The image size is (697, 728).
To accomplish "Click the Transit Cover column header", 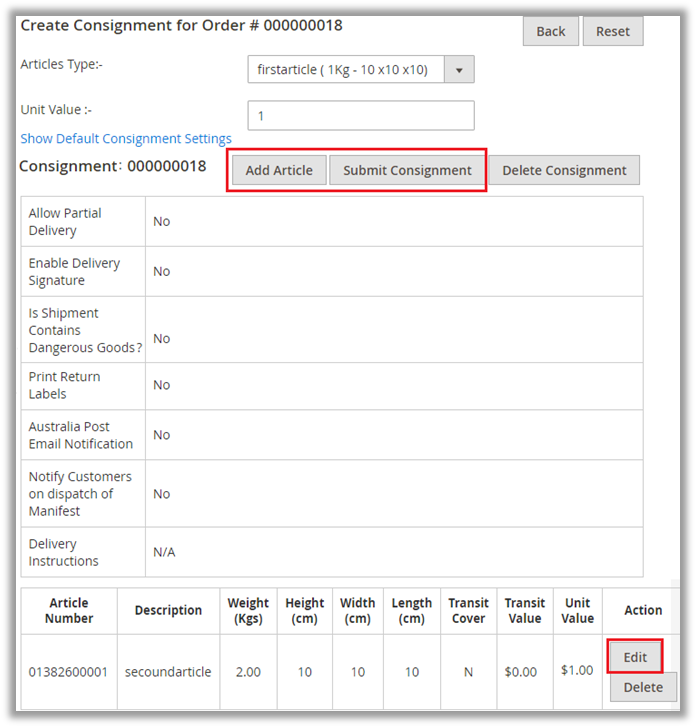I will pos(468,610).
